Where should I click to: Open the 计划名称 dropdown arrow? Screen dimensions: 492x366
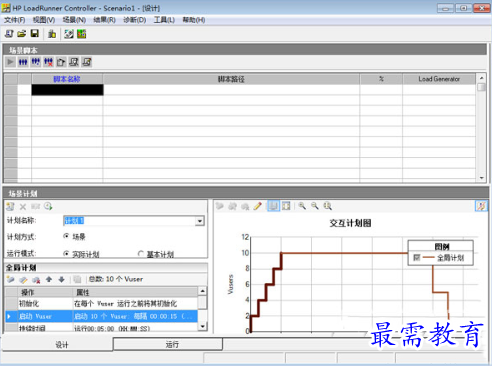200,221
